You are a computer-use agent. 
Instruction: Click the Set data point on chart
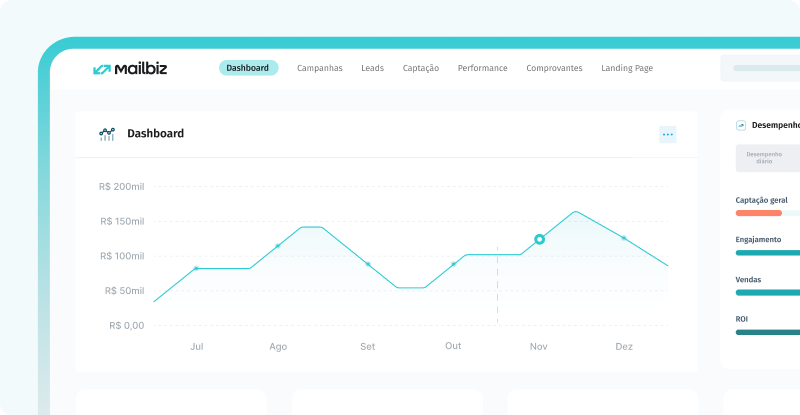[368, 264]
